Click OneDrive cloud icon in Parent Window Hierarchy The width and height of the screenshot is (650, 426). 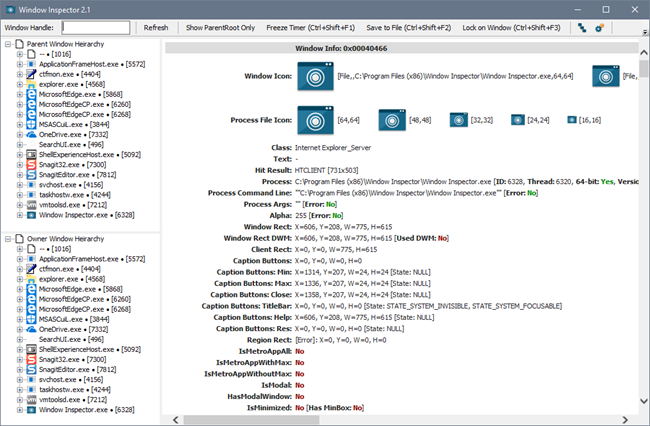pos(31,134)
